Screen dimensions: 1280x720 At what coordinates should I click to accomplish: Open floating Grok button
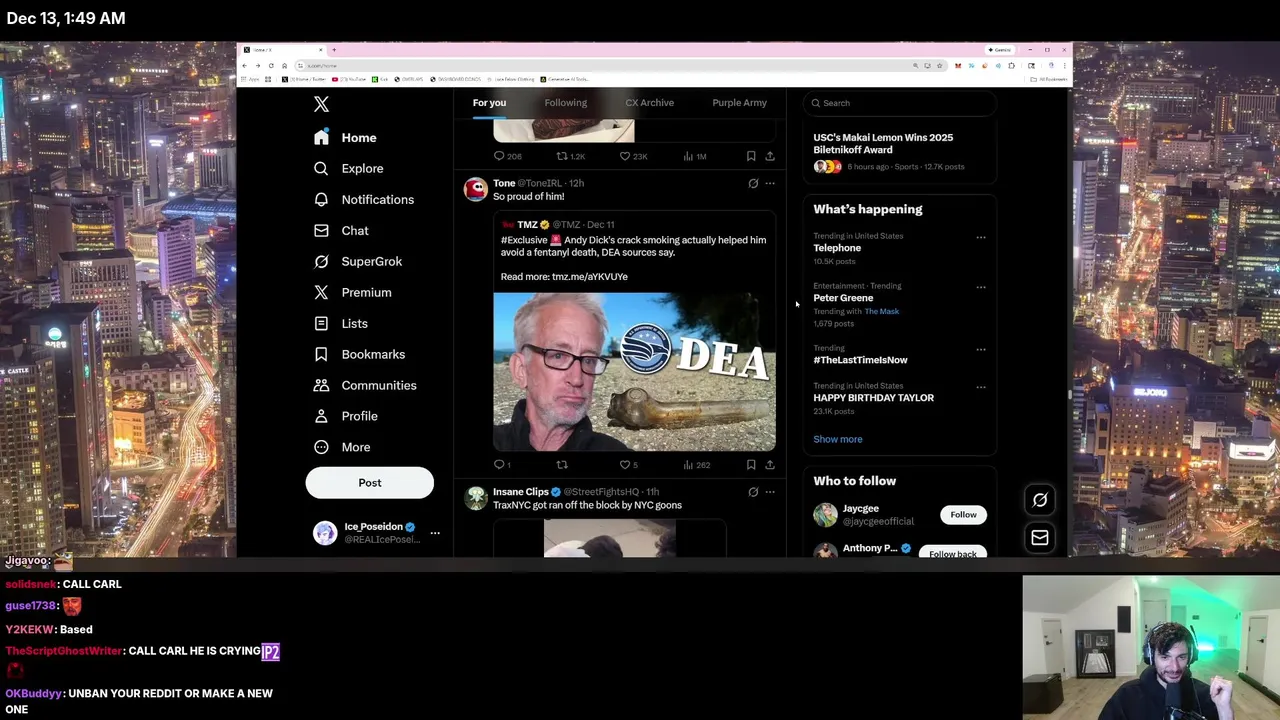[1040, 500]
